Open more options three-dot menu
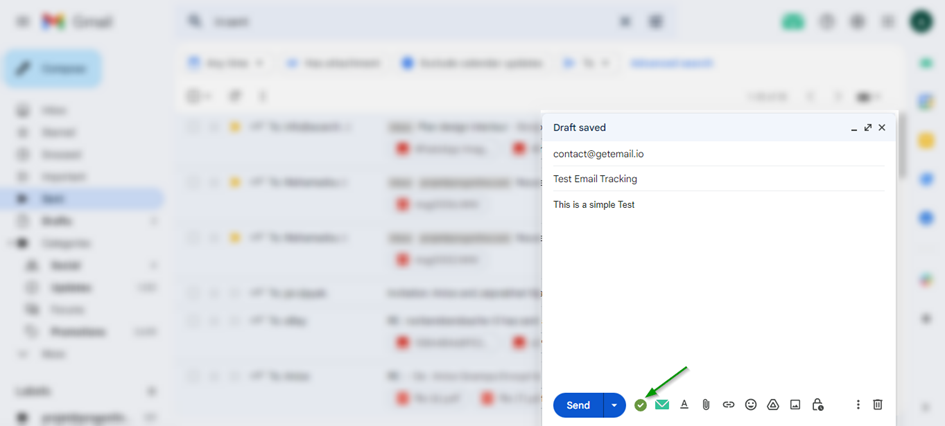The width and height of the screenshot is (945, 426). coord(857,405)
